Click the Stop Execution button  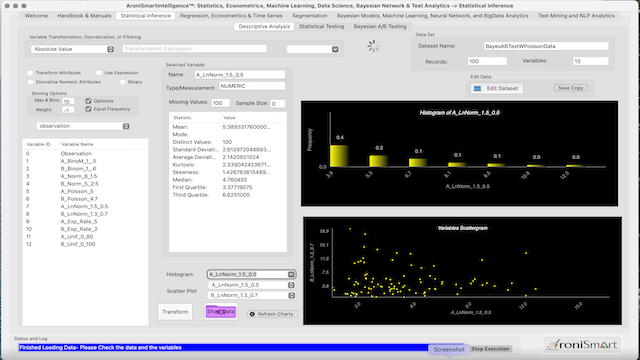tap(490, 349)
